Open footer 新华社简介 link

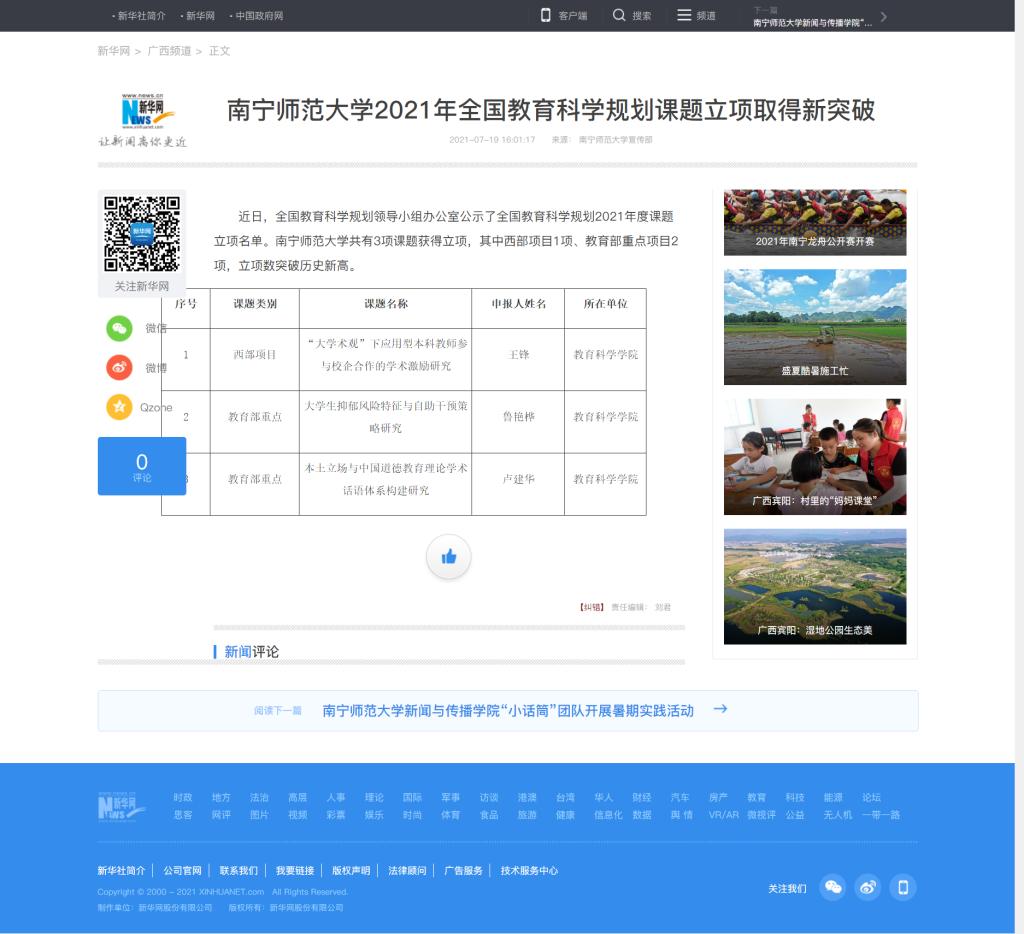pyautogui.click(x=121, y=871)
